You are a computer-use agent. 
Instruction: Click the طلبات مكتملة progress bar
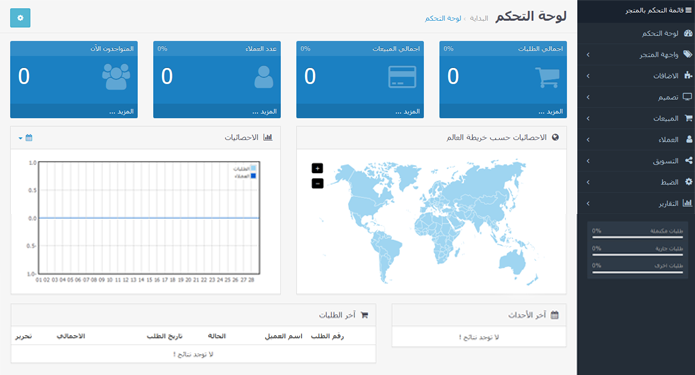pyautogui.click(x=637, y=237)
